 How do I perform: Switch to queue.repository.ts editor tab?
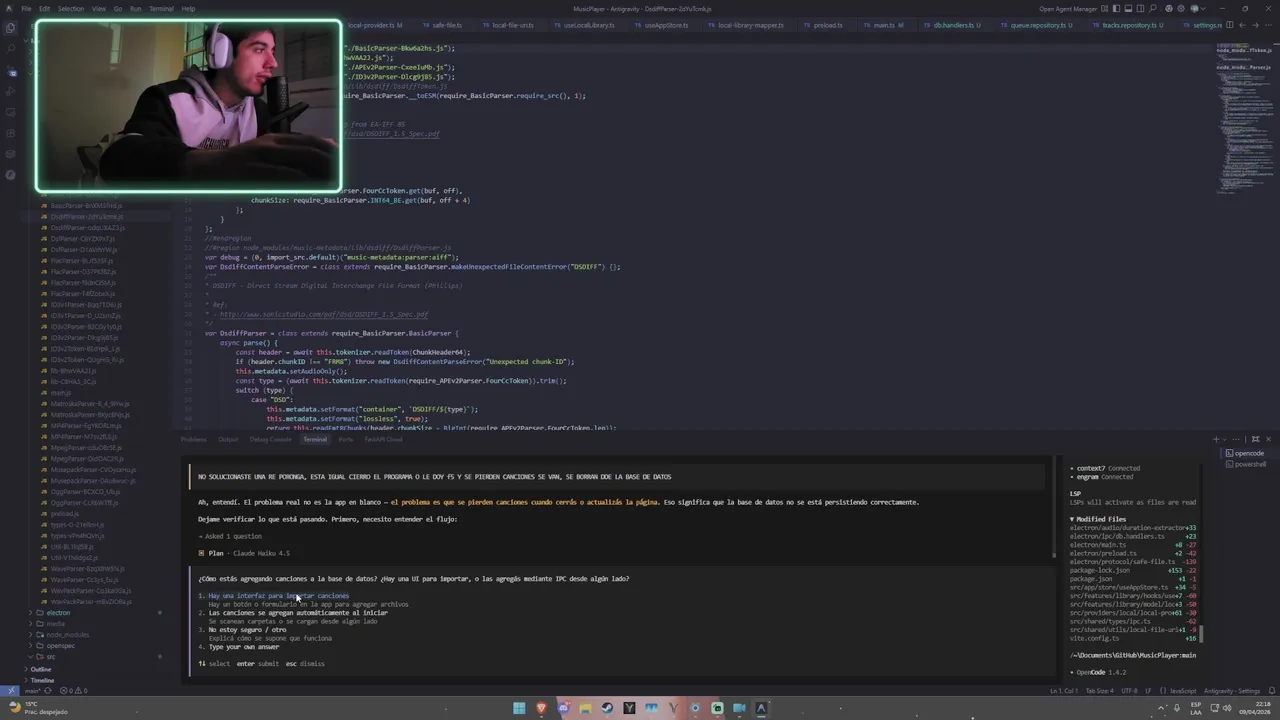point(1041,25)
